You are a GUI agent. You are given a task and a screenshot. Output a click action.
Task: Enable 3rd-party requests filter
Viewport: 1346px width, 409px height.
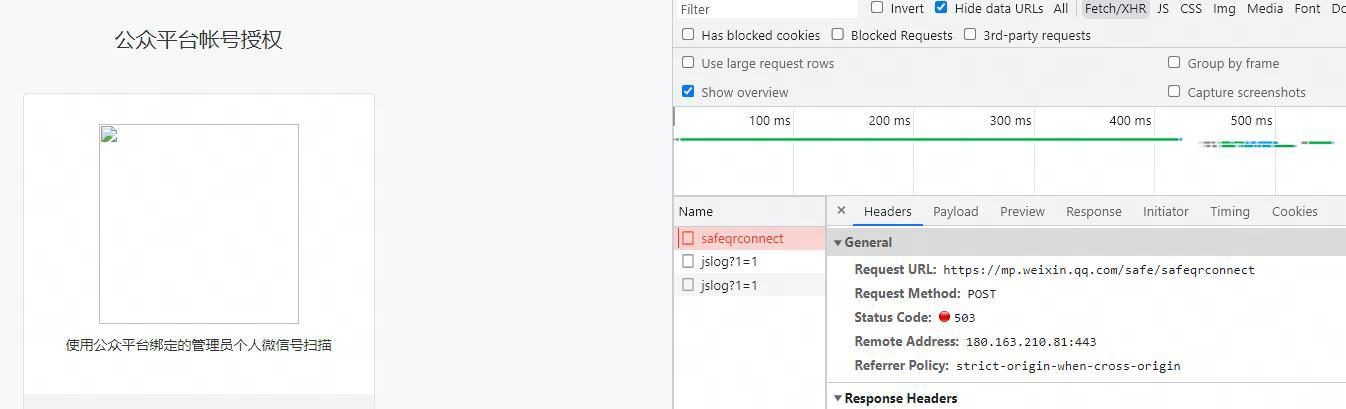970,34
